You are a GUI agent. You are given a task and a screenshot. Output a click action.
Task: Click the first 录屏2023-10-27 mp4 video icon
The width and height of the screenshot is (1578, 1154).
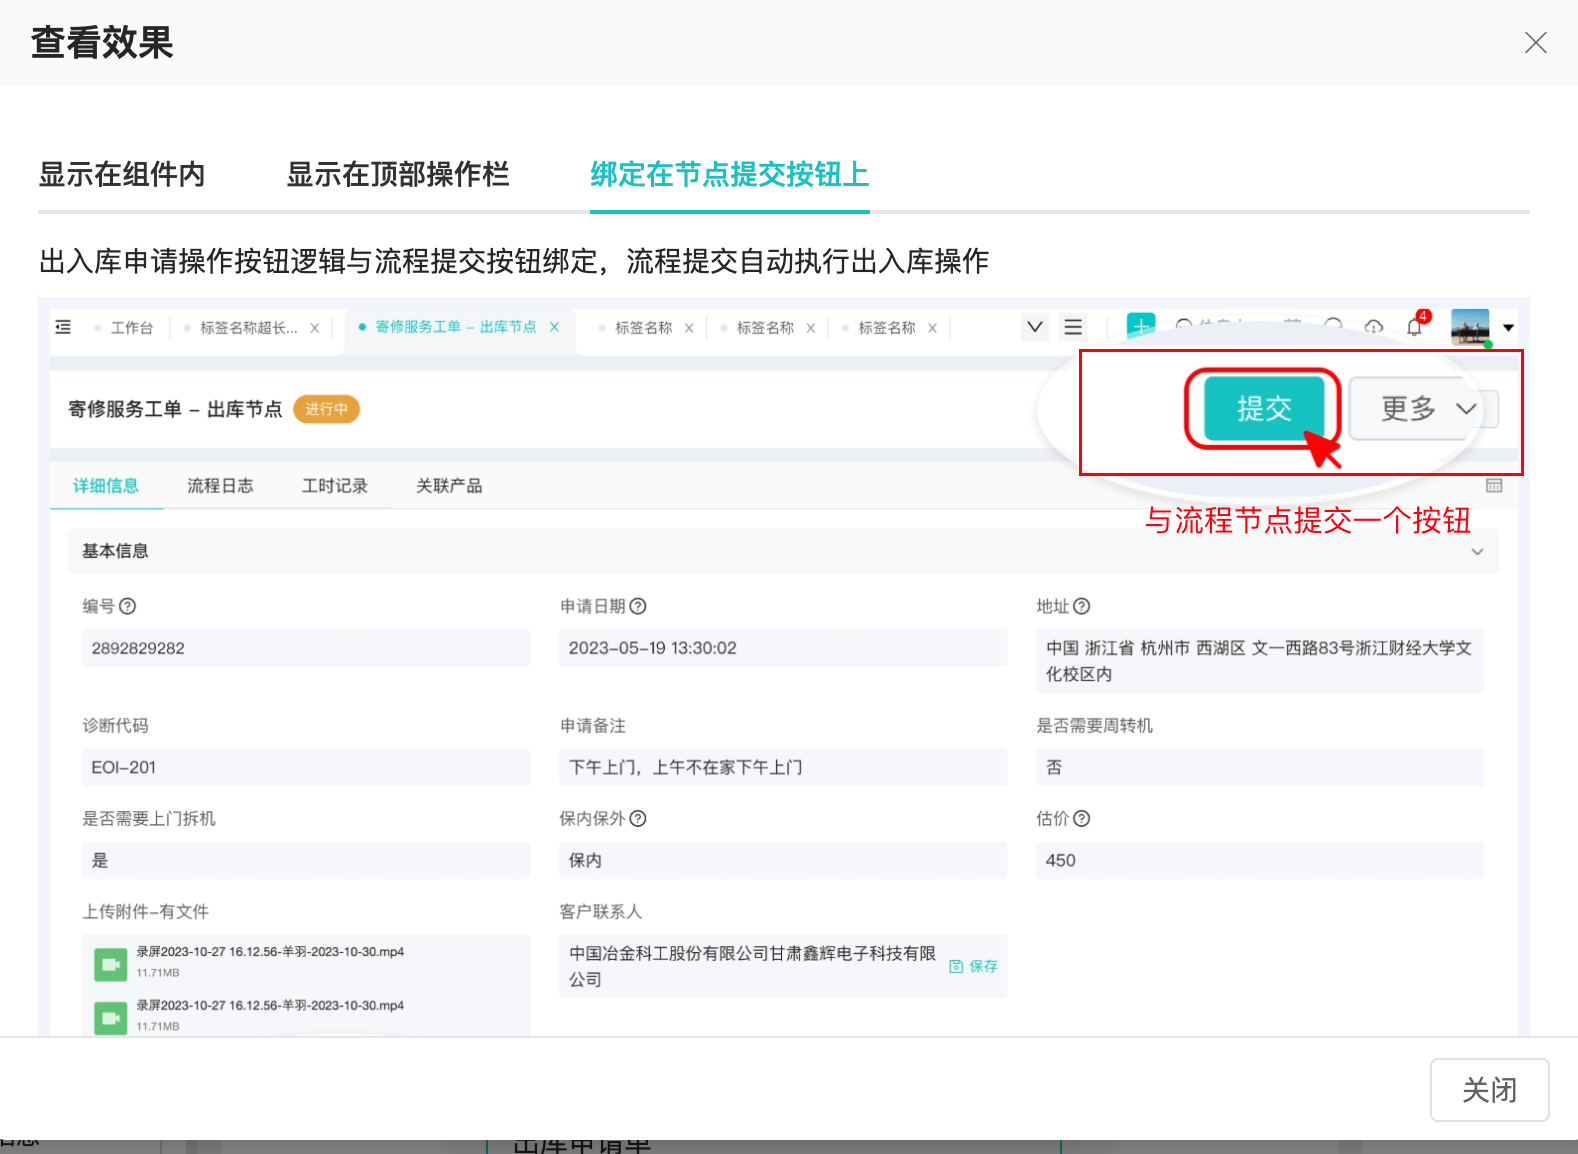click(110, 965)
